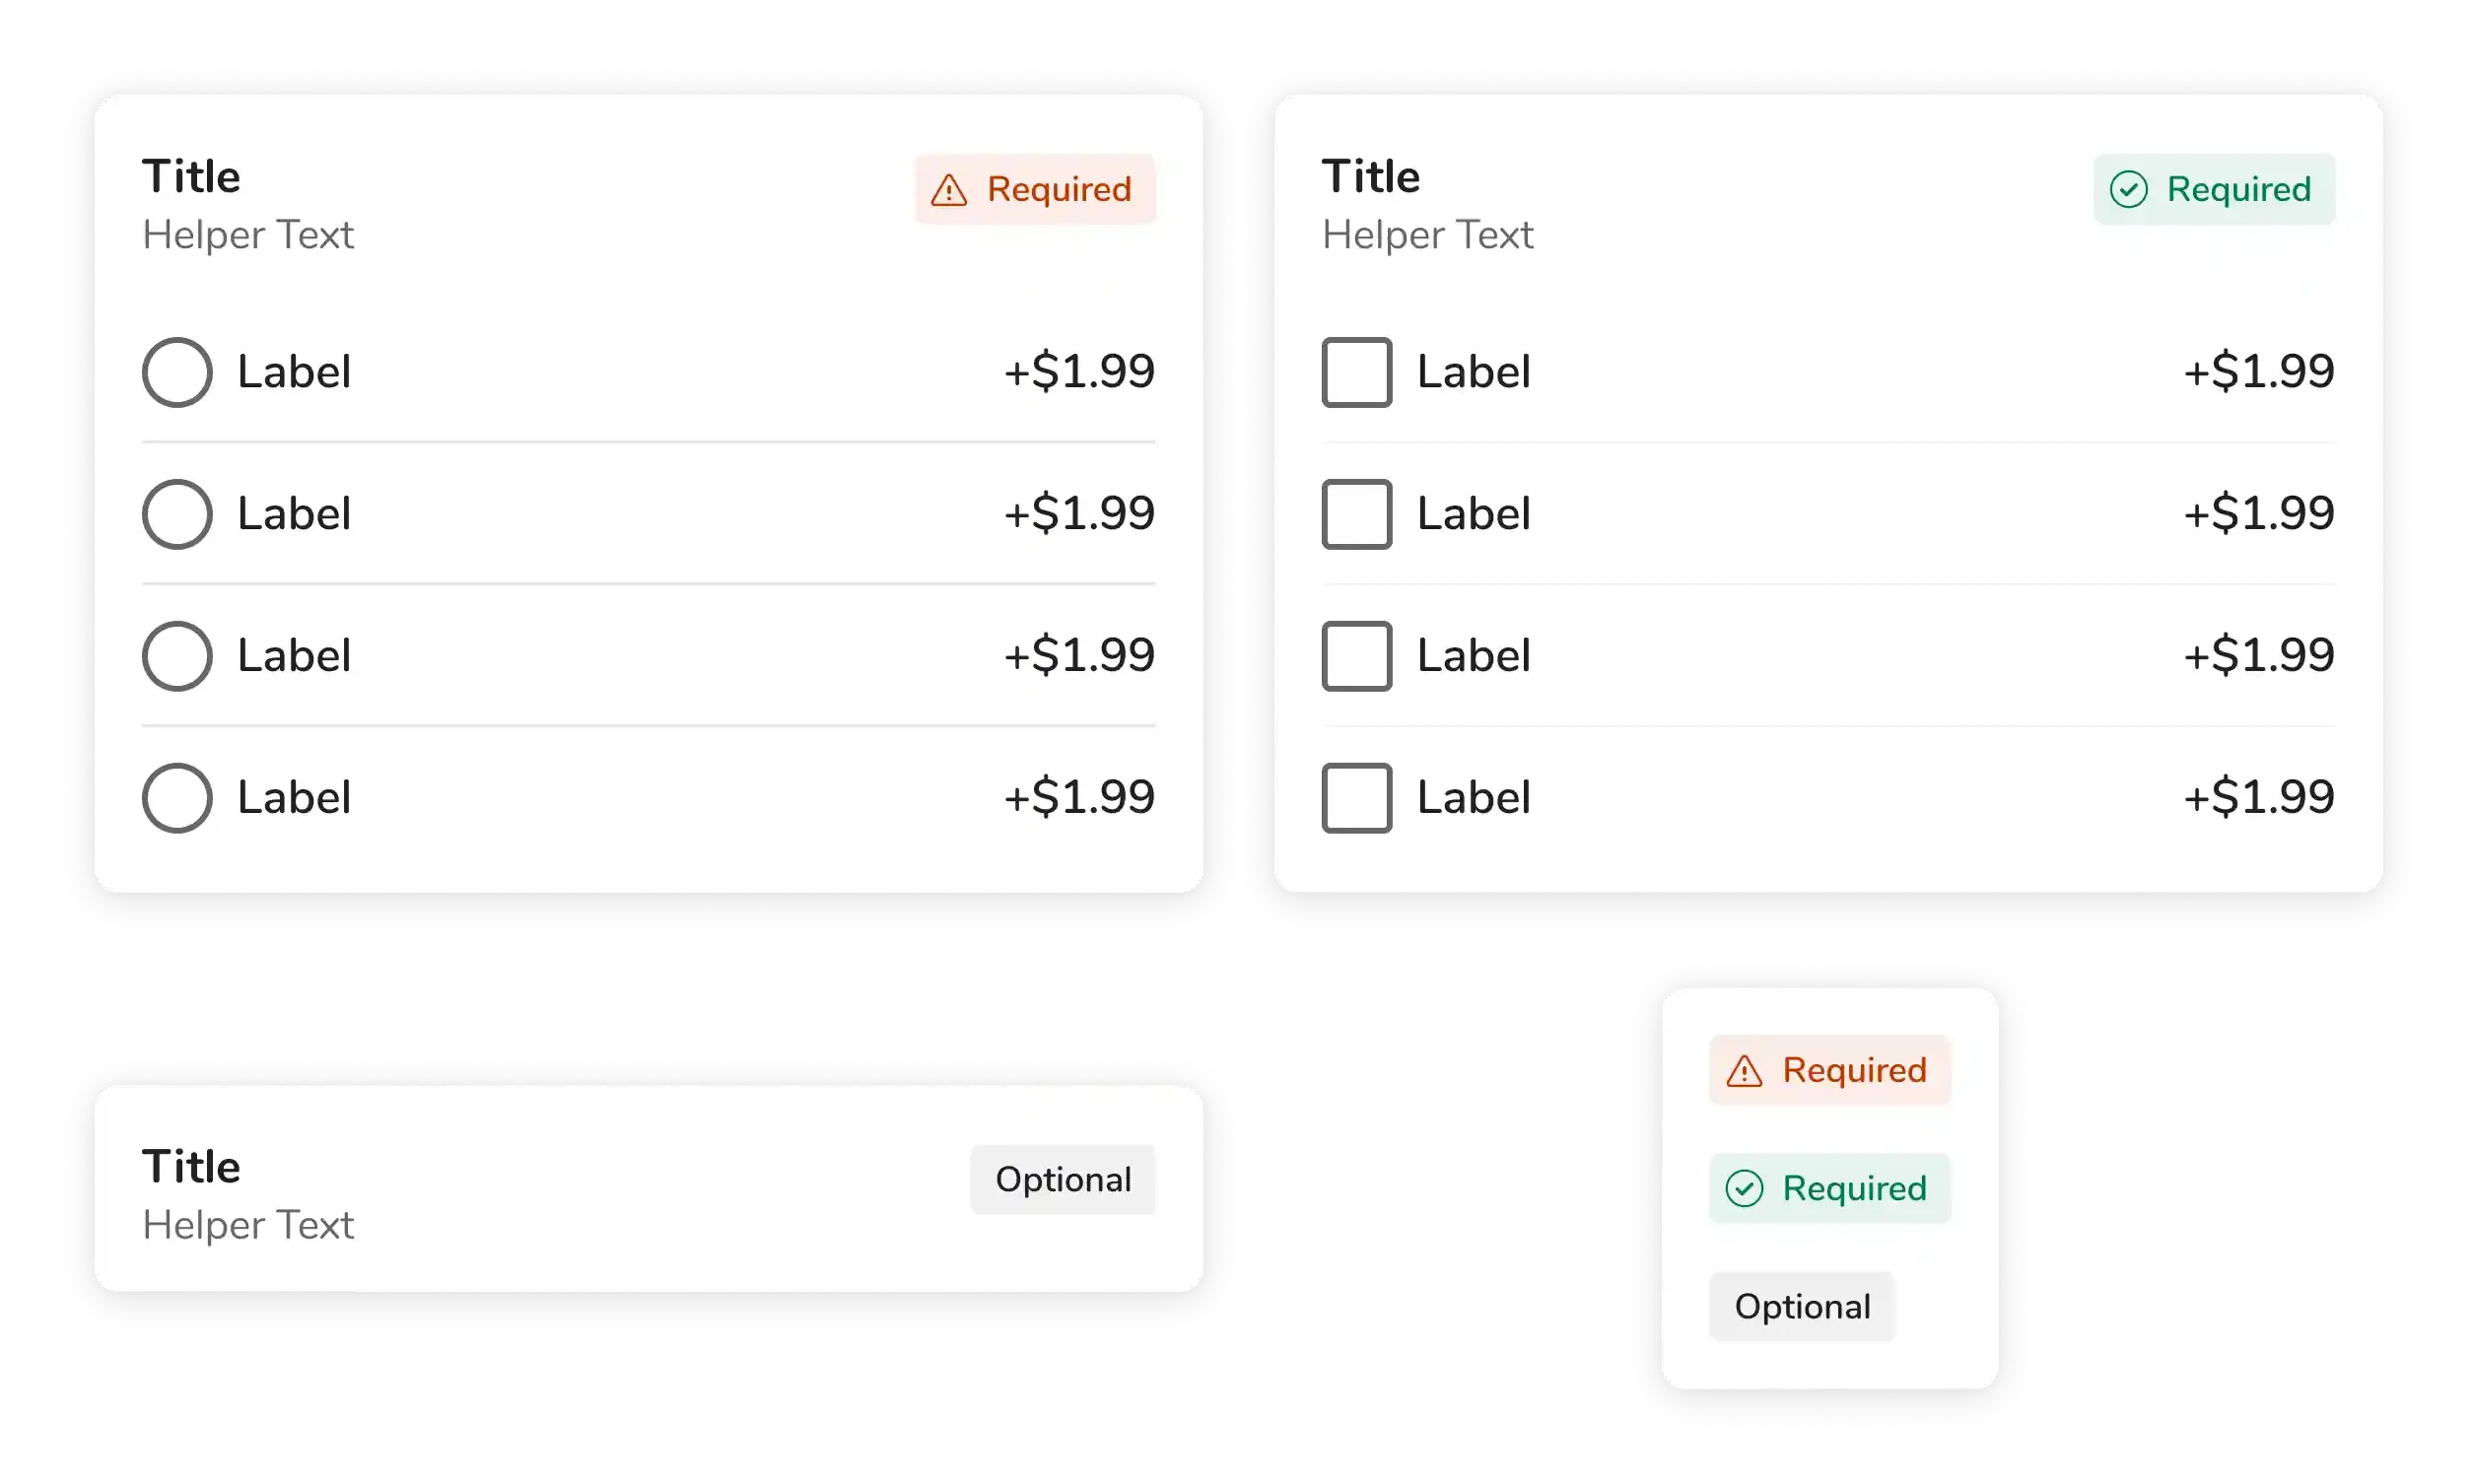Click the Title heading of the radio button card

pyautogui.click(x=191, y=177)
